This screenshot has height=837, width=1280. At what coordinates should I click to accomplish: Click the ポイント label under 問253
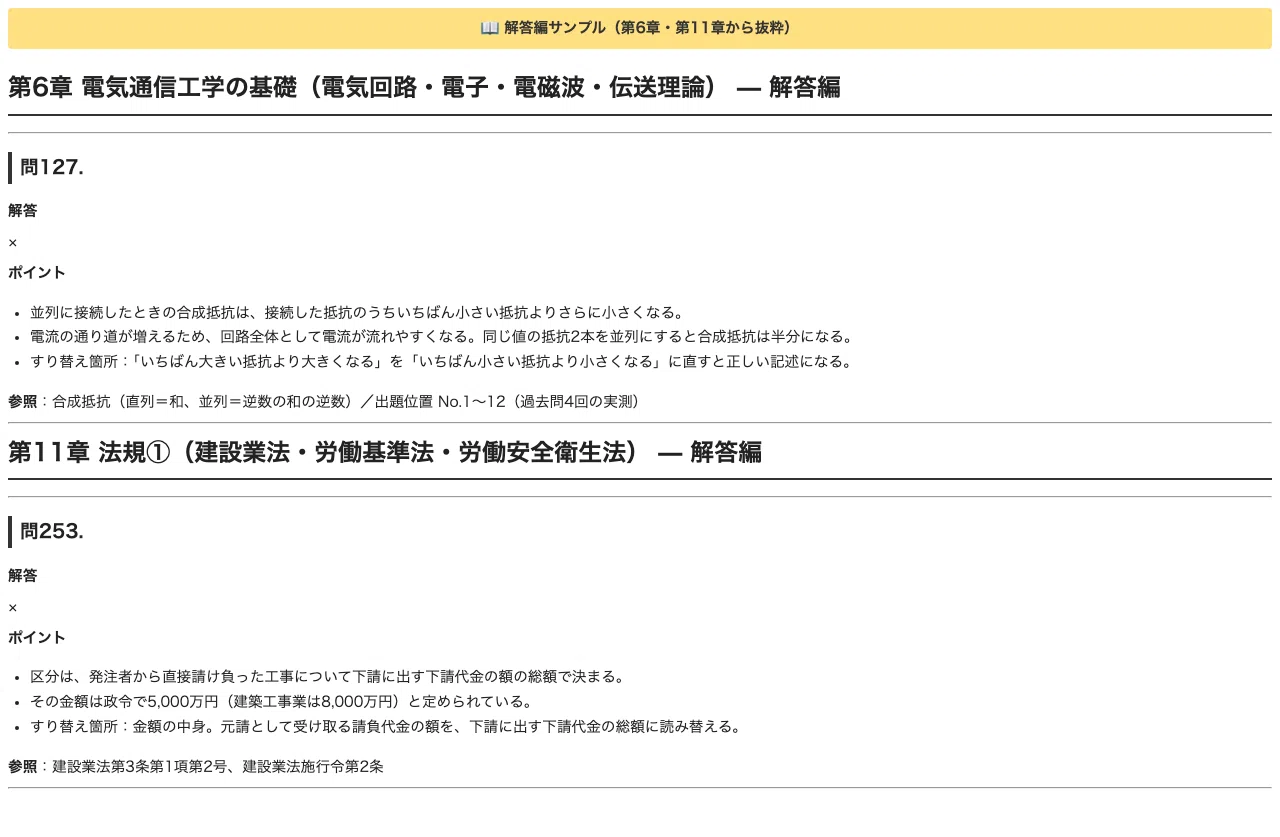click(x=37, y=638)
